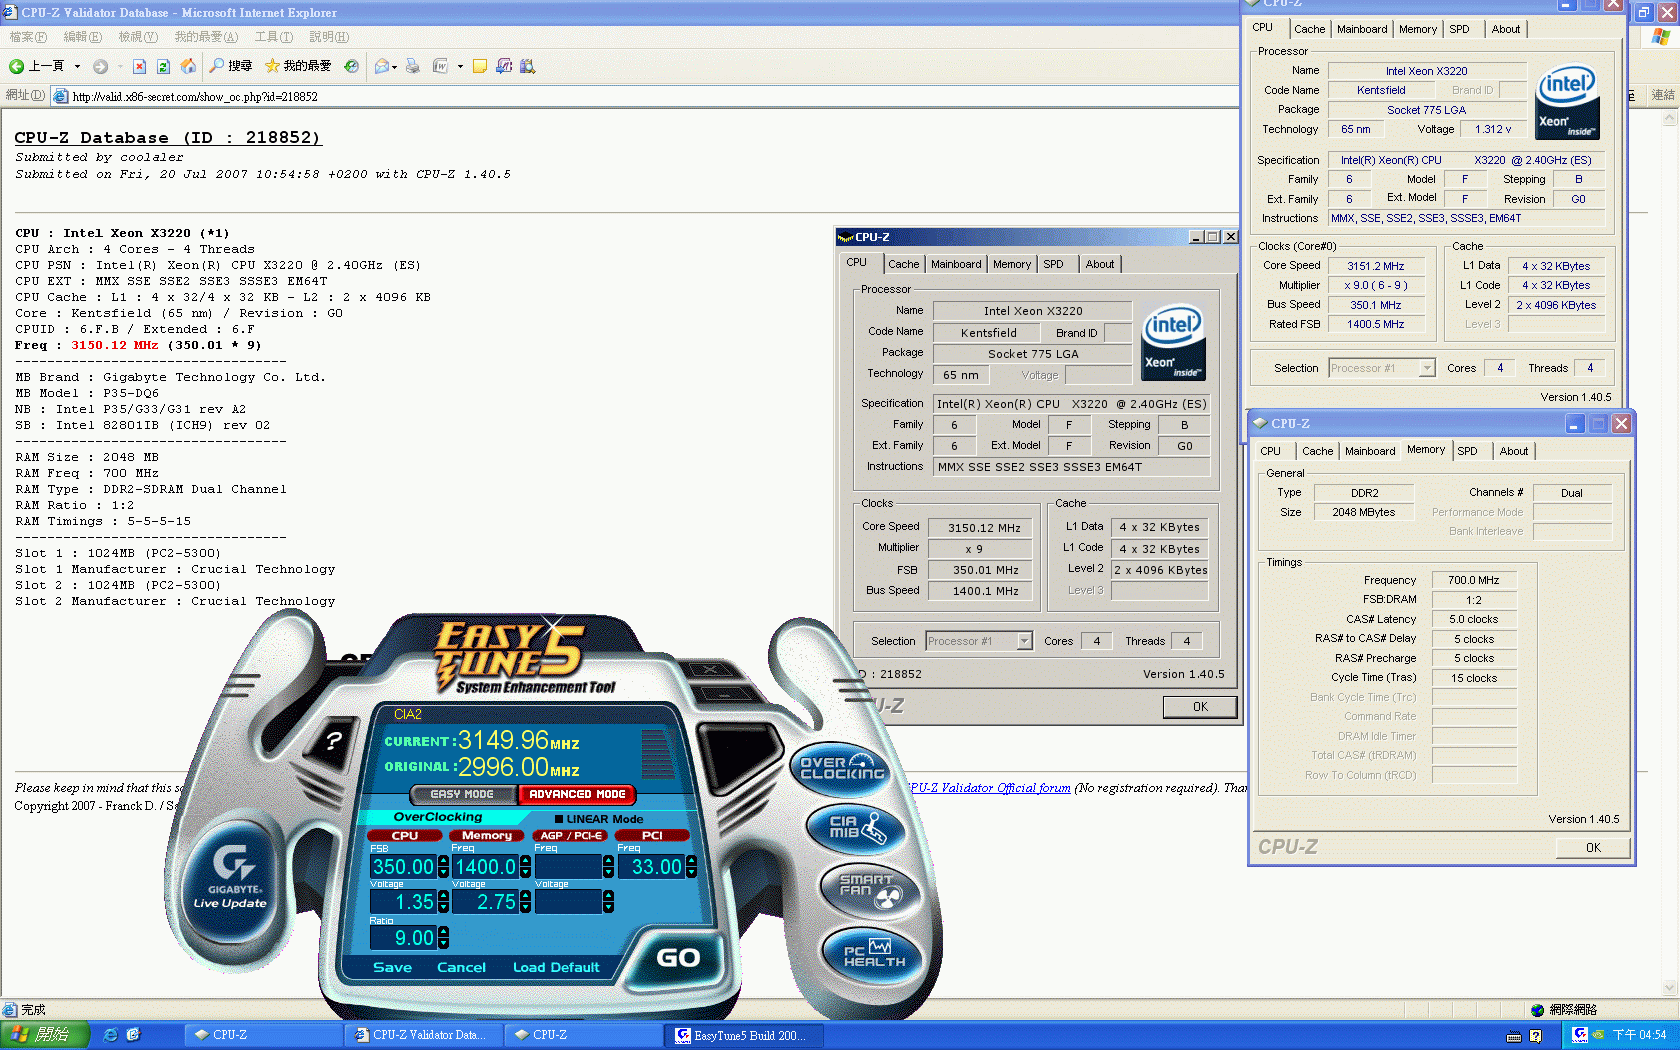
Task: Expand the Back button history dropdown
Action: [x=77, y=67]
